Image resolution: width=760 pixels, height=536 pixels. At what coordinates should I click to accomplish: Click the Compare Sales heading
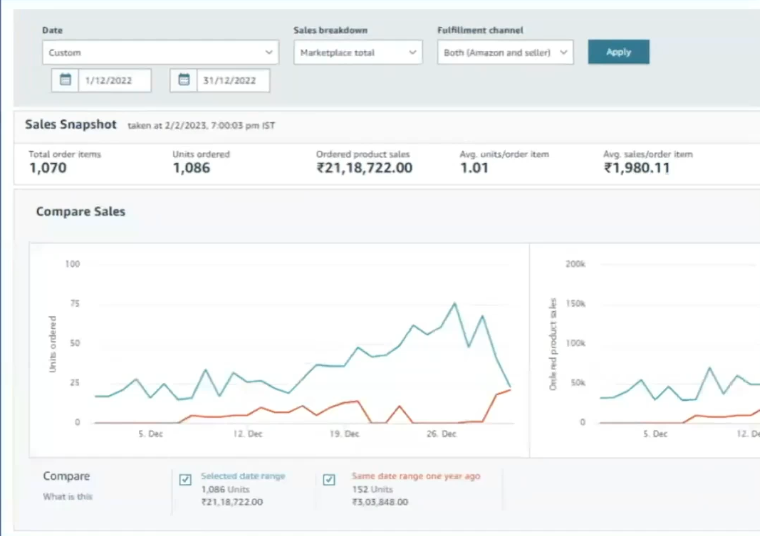(80, 212)
